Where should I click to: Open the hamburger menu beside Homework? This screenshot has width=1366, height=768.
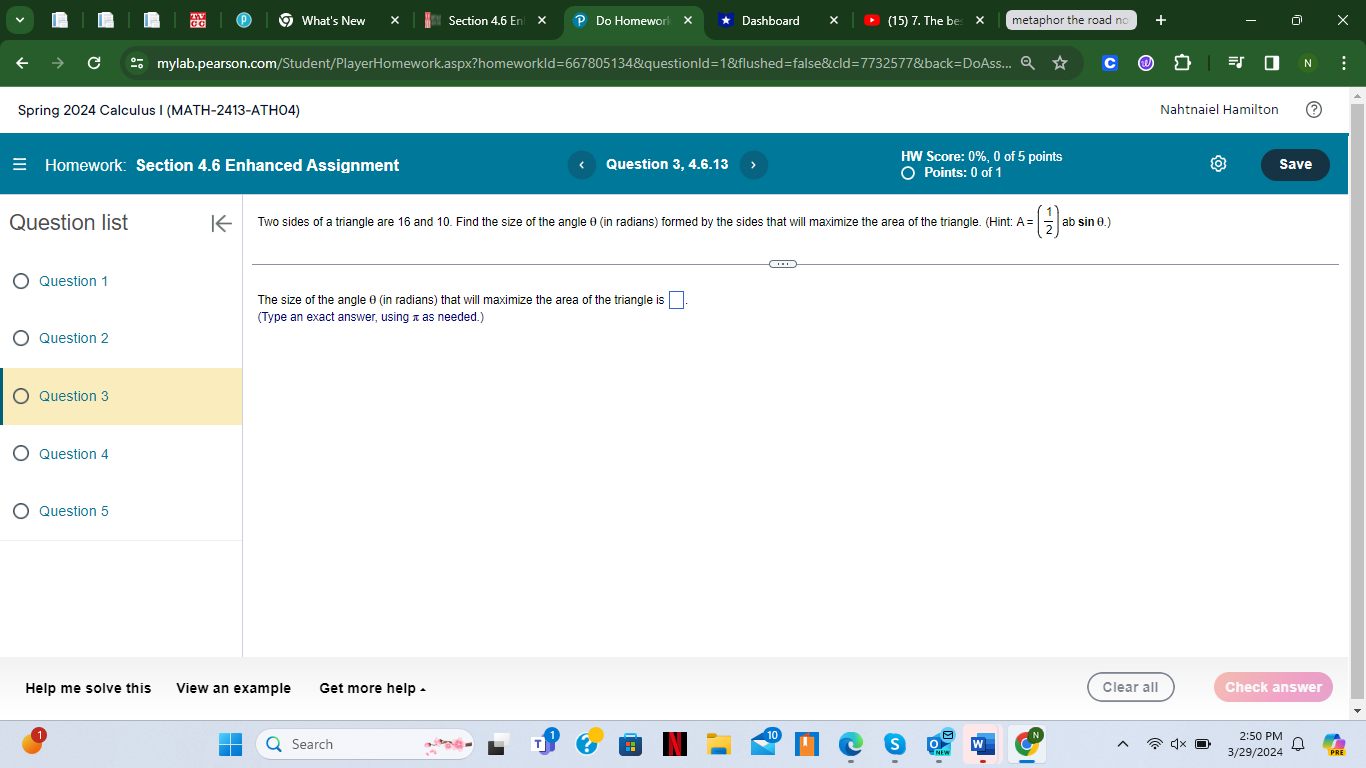point(18,164)
